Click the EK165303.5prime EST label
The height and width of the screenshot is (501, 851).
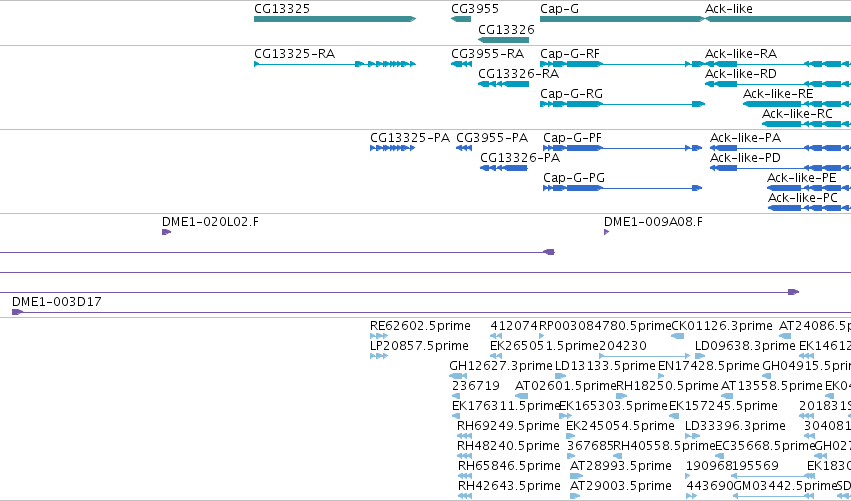tap(613, 406)
